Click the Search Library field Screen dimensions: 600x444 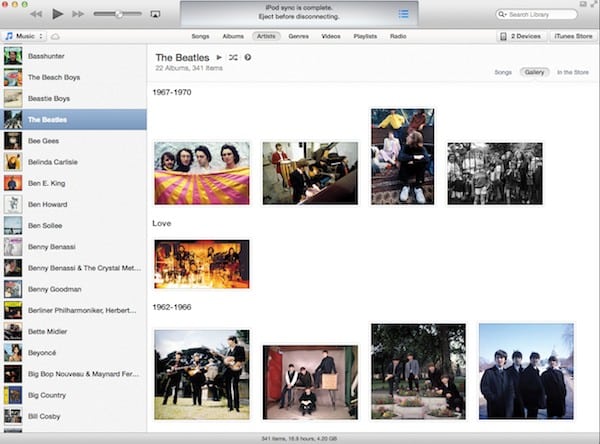click(536, 15)
